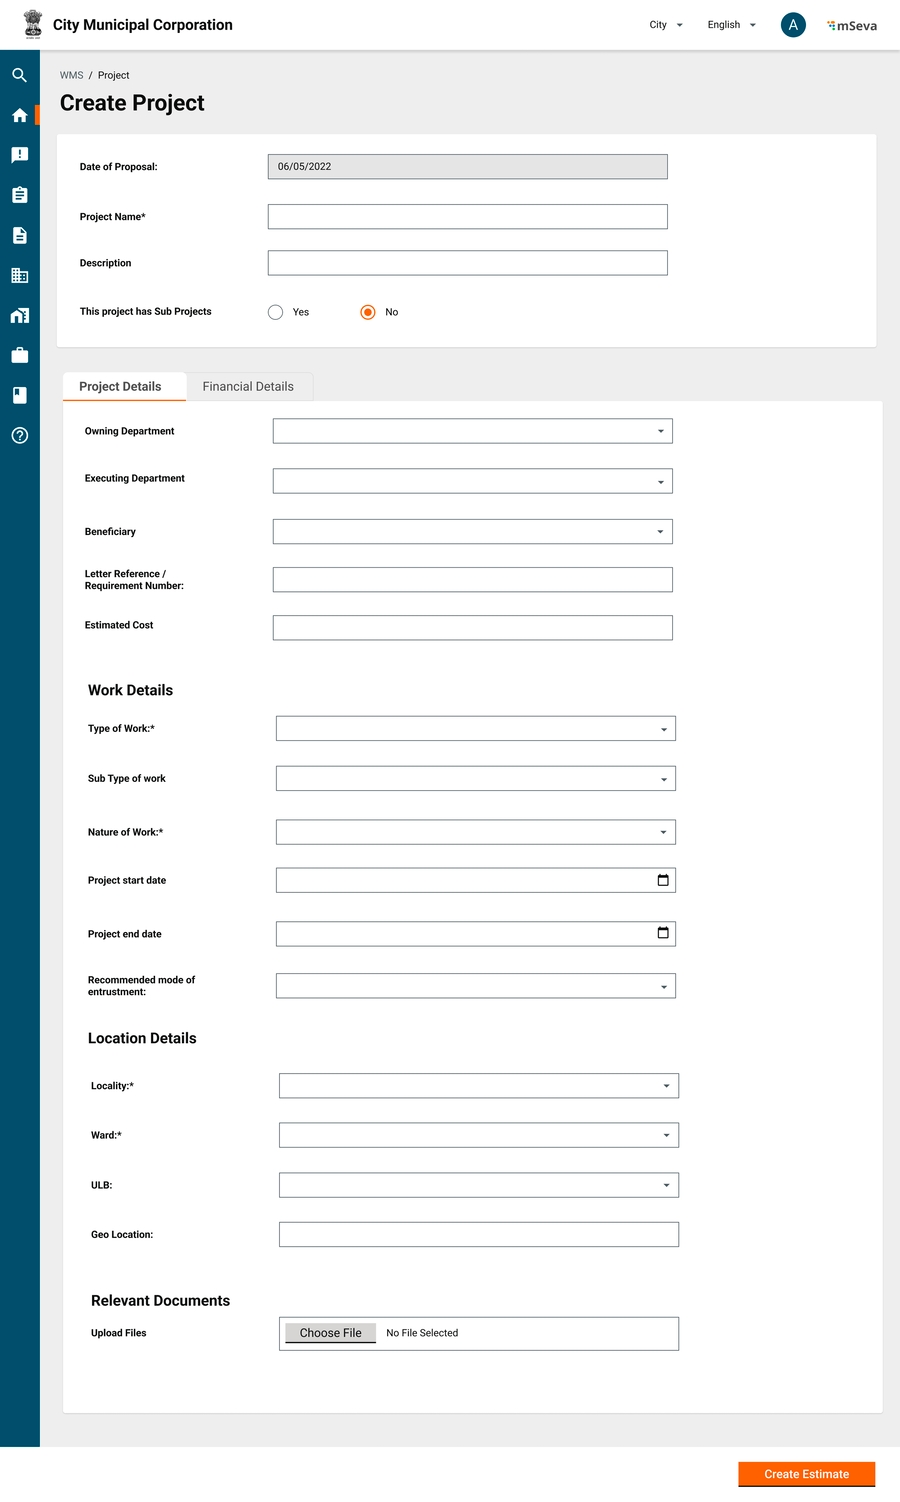This screenshot has width=900, height=1502.
Task: Click into the Project Name field
Action: [467, 217]
